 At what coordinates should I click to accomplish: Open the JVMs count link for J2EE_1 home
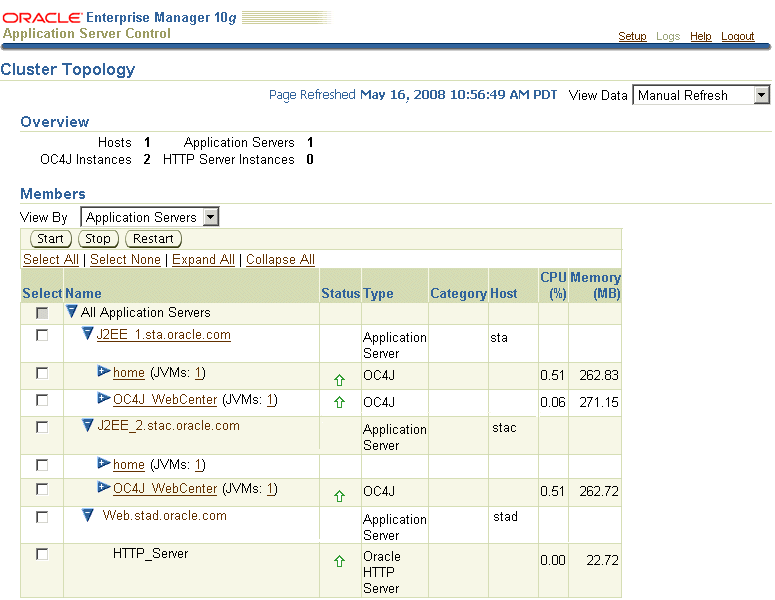pos(198,373)
